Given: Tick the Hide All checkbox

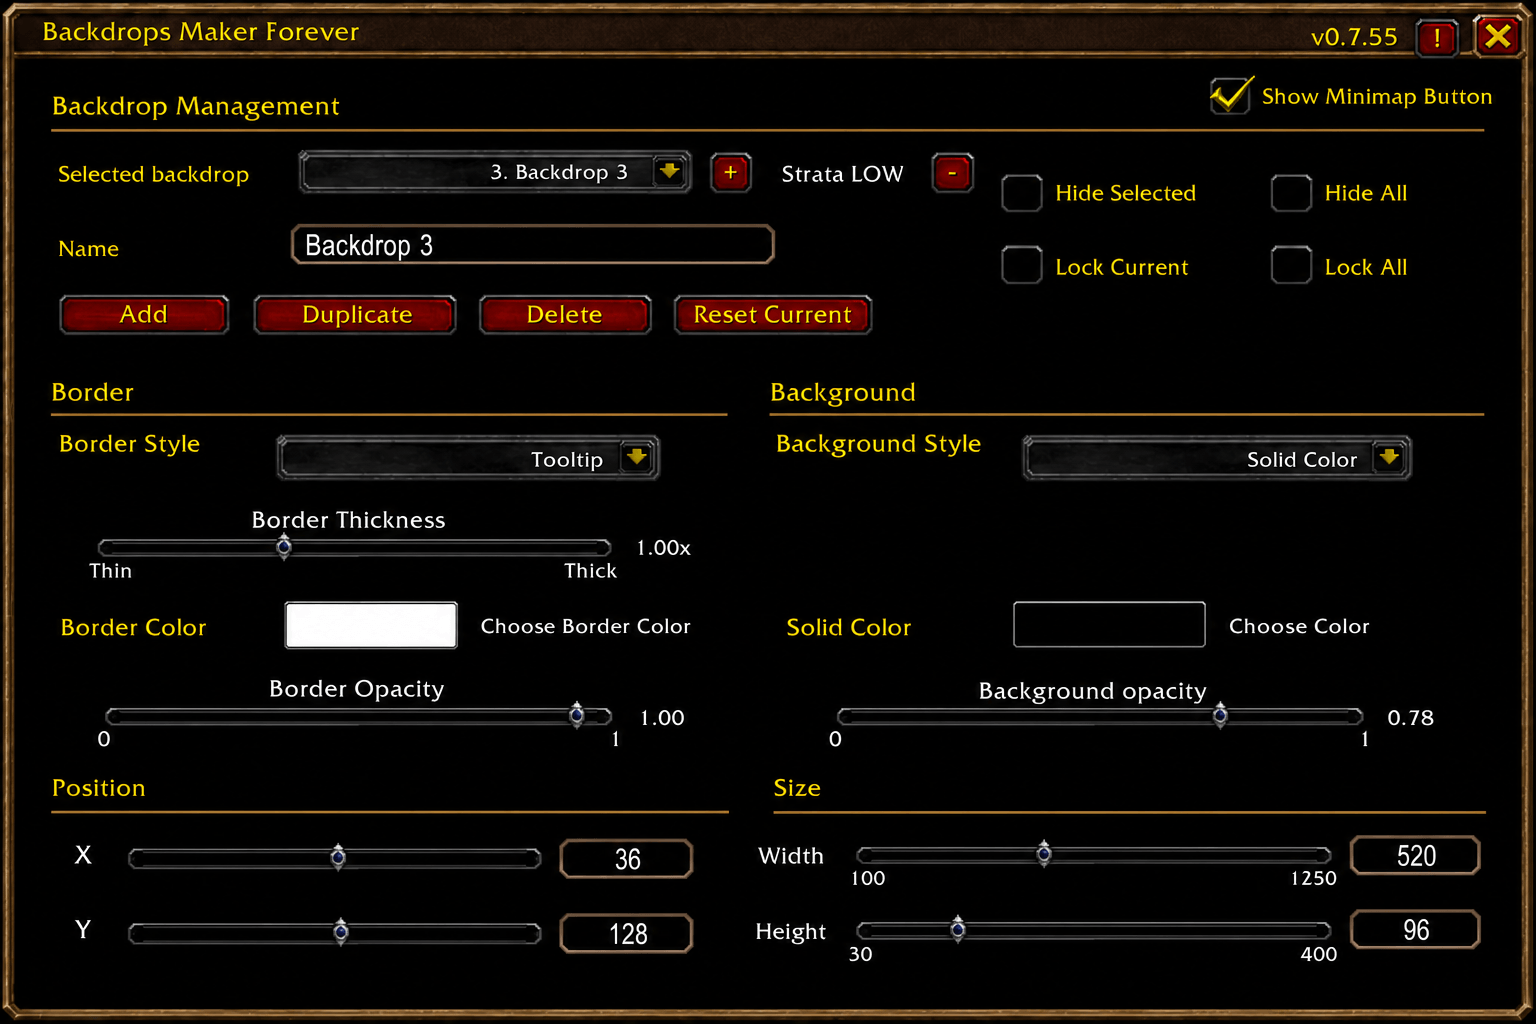Looking at the screenshot, I should click(1291, 193).
